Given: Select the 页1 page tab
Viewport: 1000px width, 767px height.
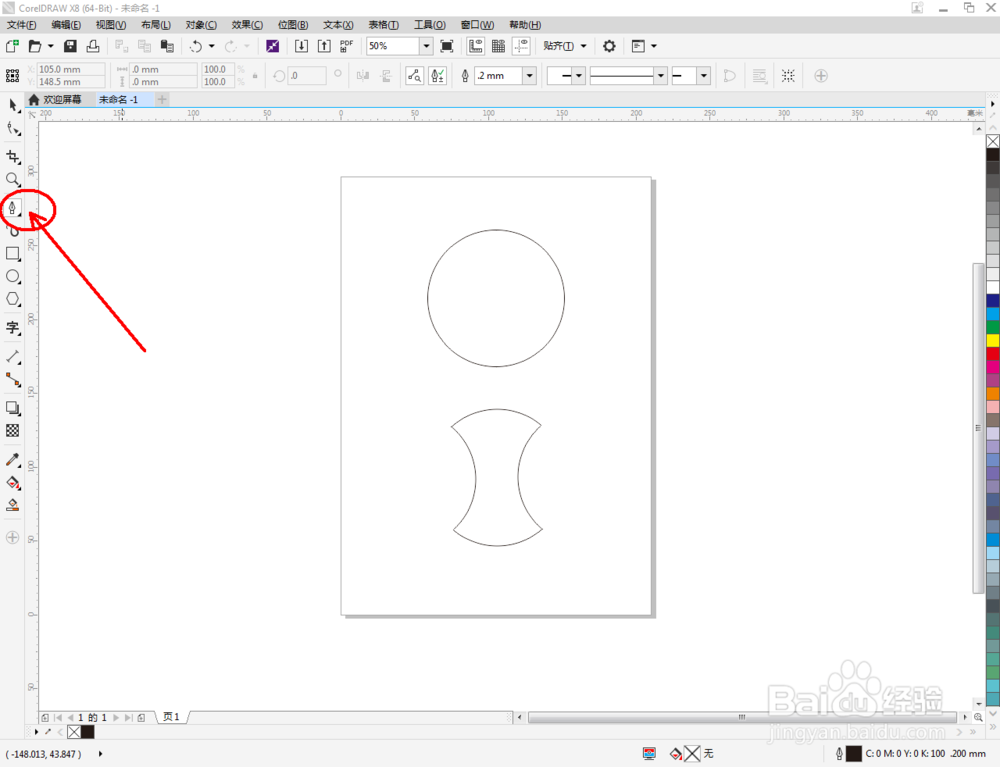Looking at the screenshot, I should point(171,717).
